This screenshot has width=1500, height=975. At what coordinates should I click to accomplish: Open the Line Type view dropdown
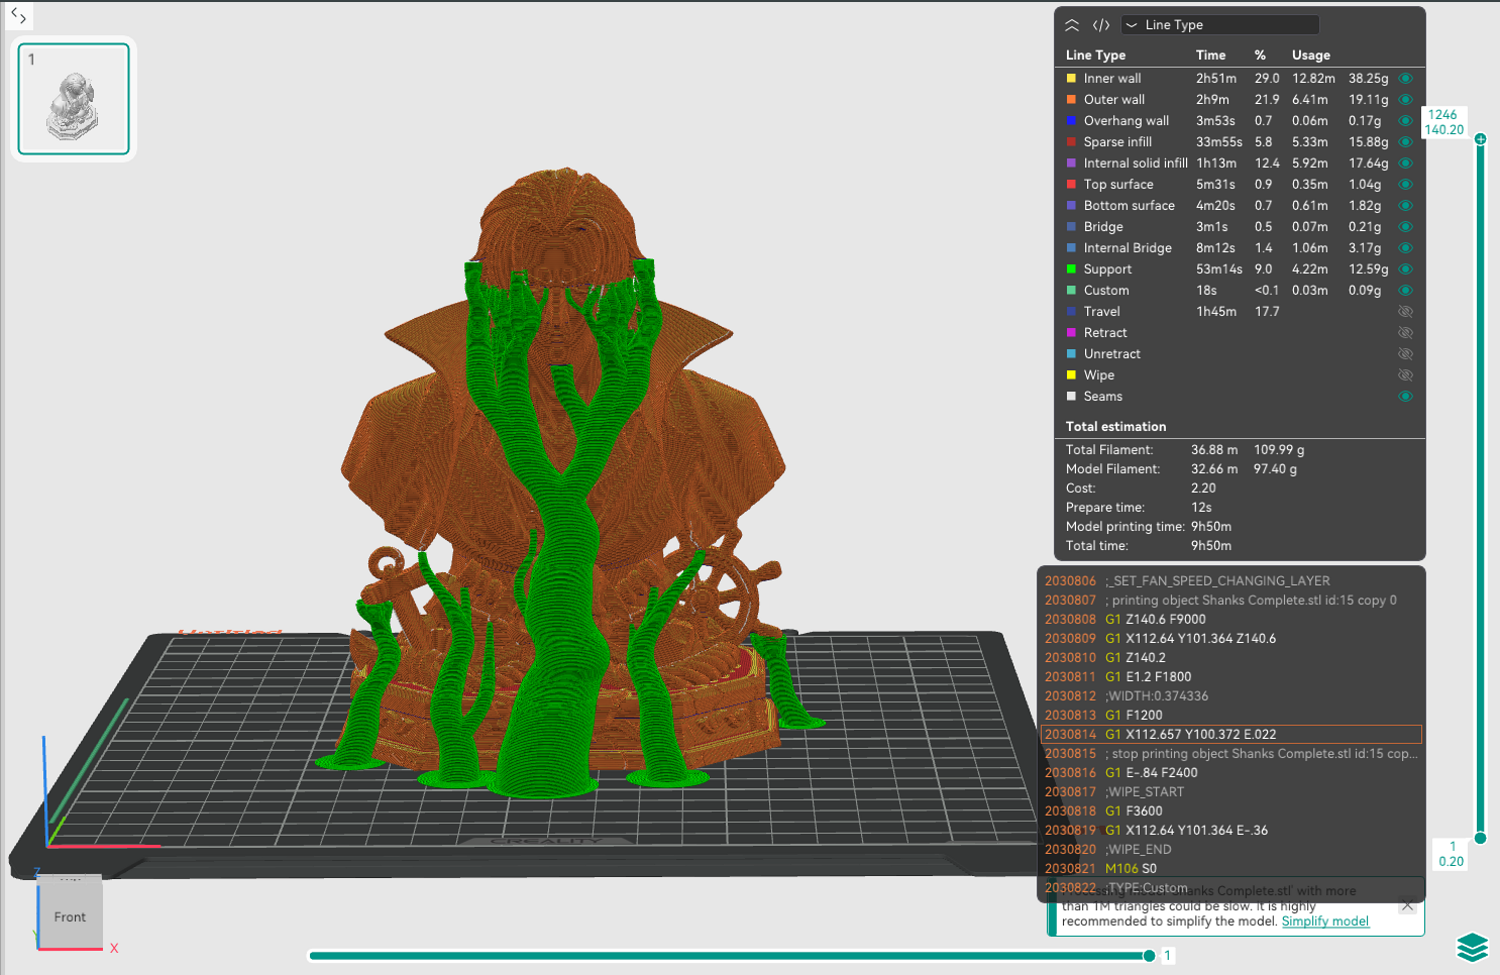pyautogui.click(x=1220, y=25)
